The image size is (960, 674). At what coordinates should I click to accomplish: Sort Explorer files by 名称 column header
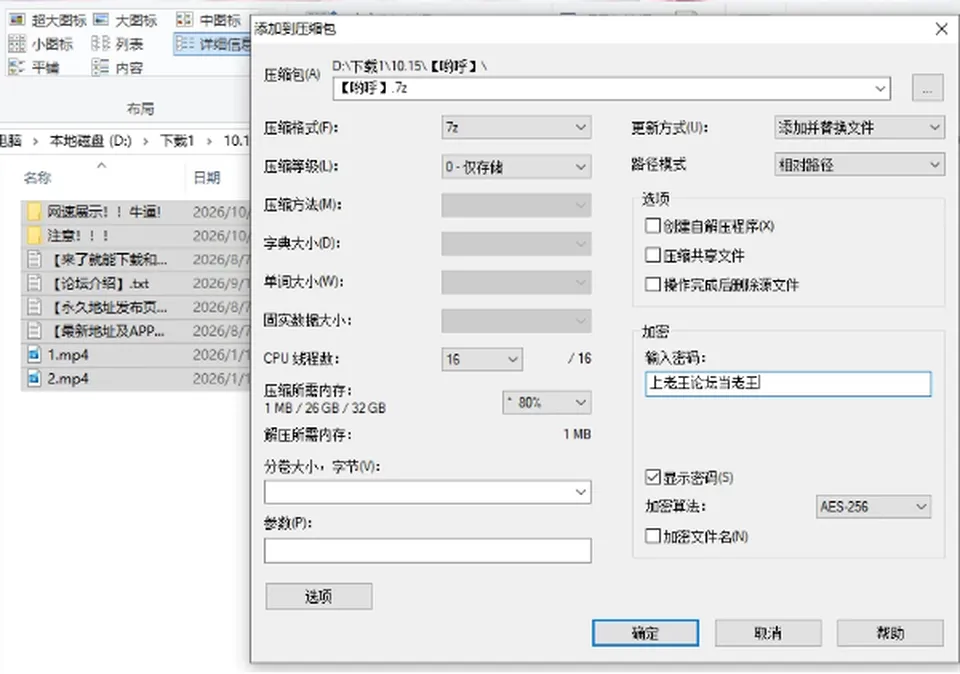(x=37, y=178)
